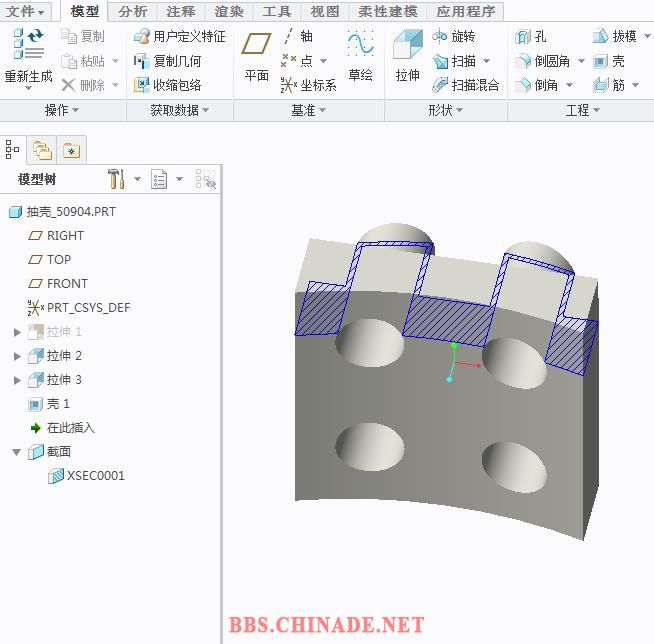Click the Paste (粘贴) icon
This screenshot has width=654, height=644.
click(x=69, y=61)
